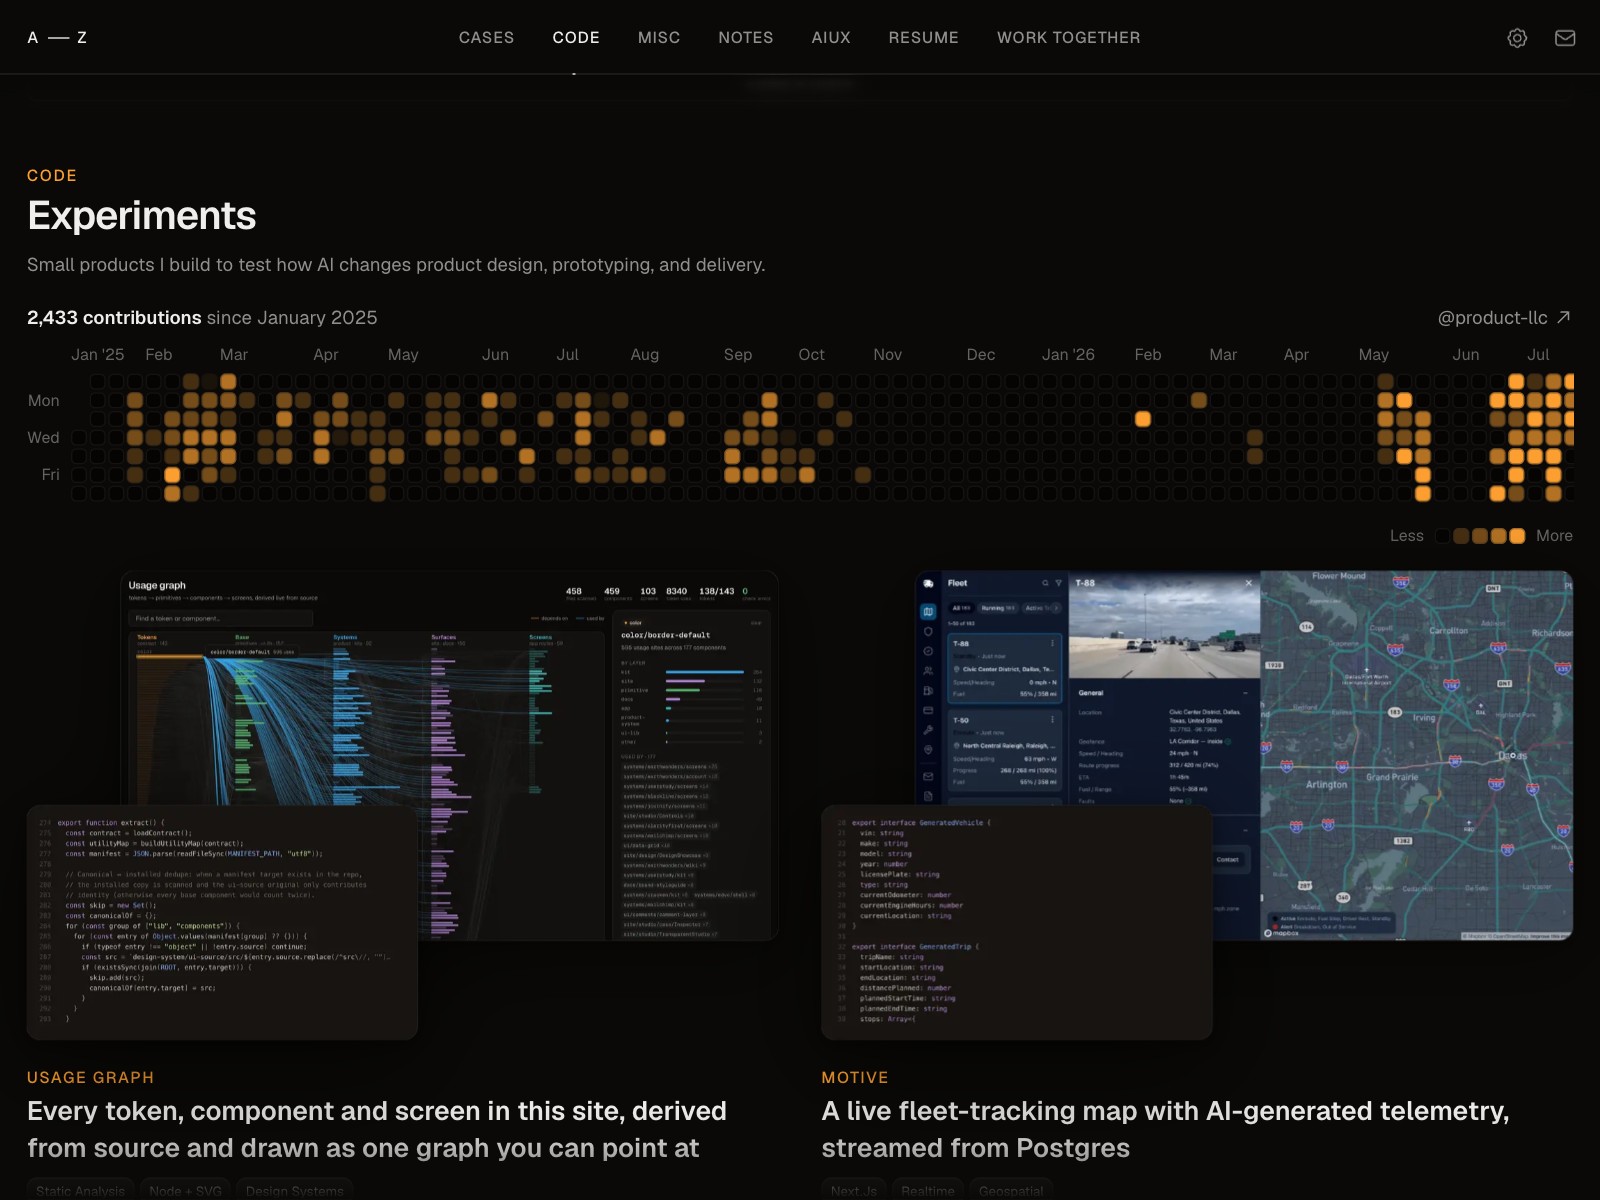Open the 'A live fleet-tracking map' title
Image resolution: width=1600 pixels, height=1200 pixels.
1165,1129
